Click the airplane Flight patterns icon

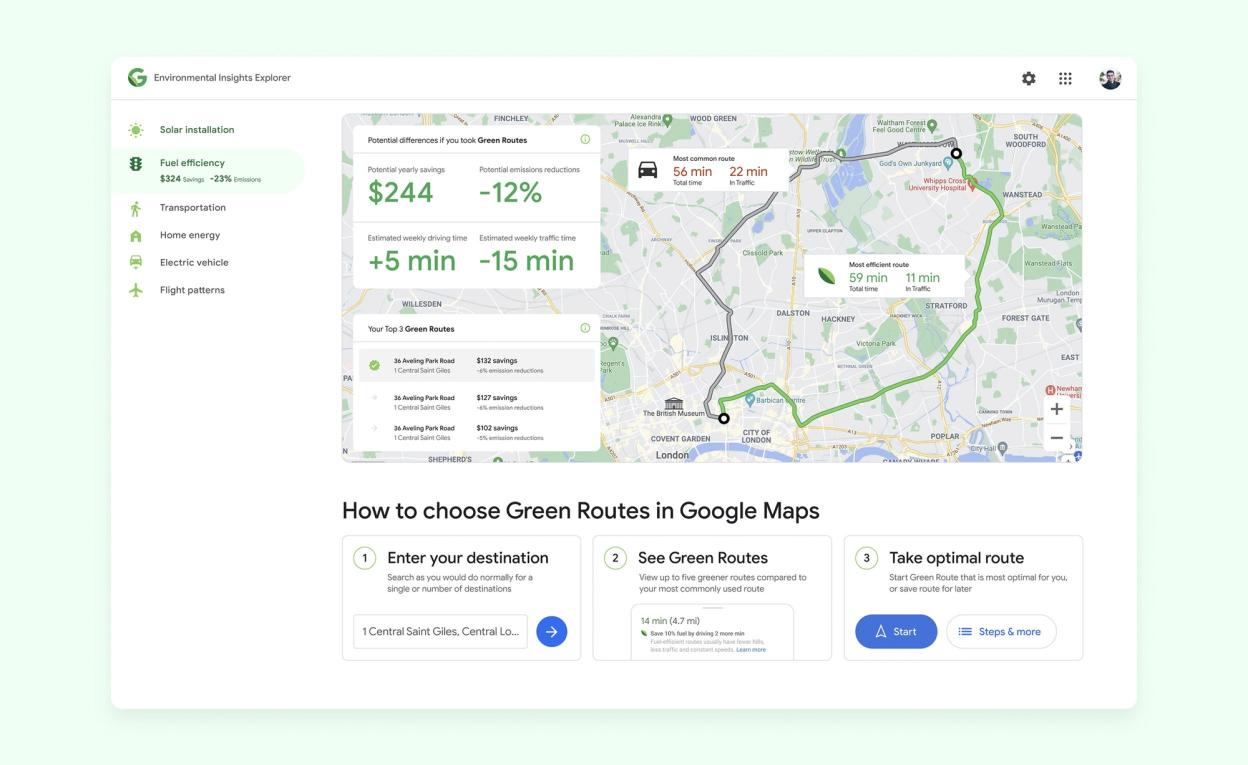tap(136, 290)
